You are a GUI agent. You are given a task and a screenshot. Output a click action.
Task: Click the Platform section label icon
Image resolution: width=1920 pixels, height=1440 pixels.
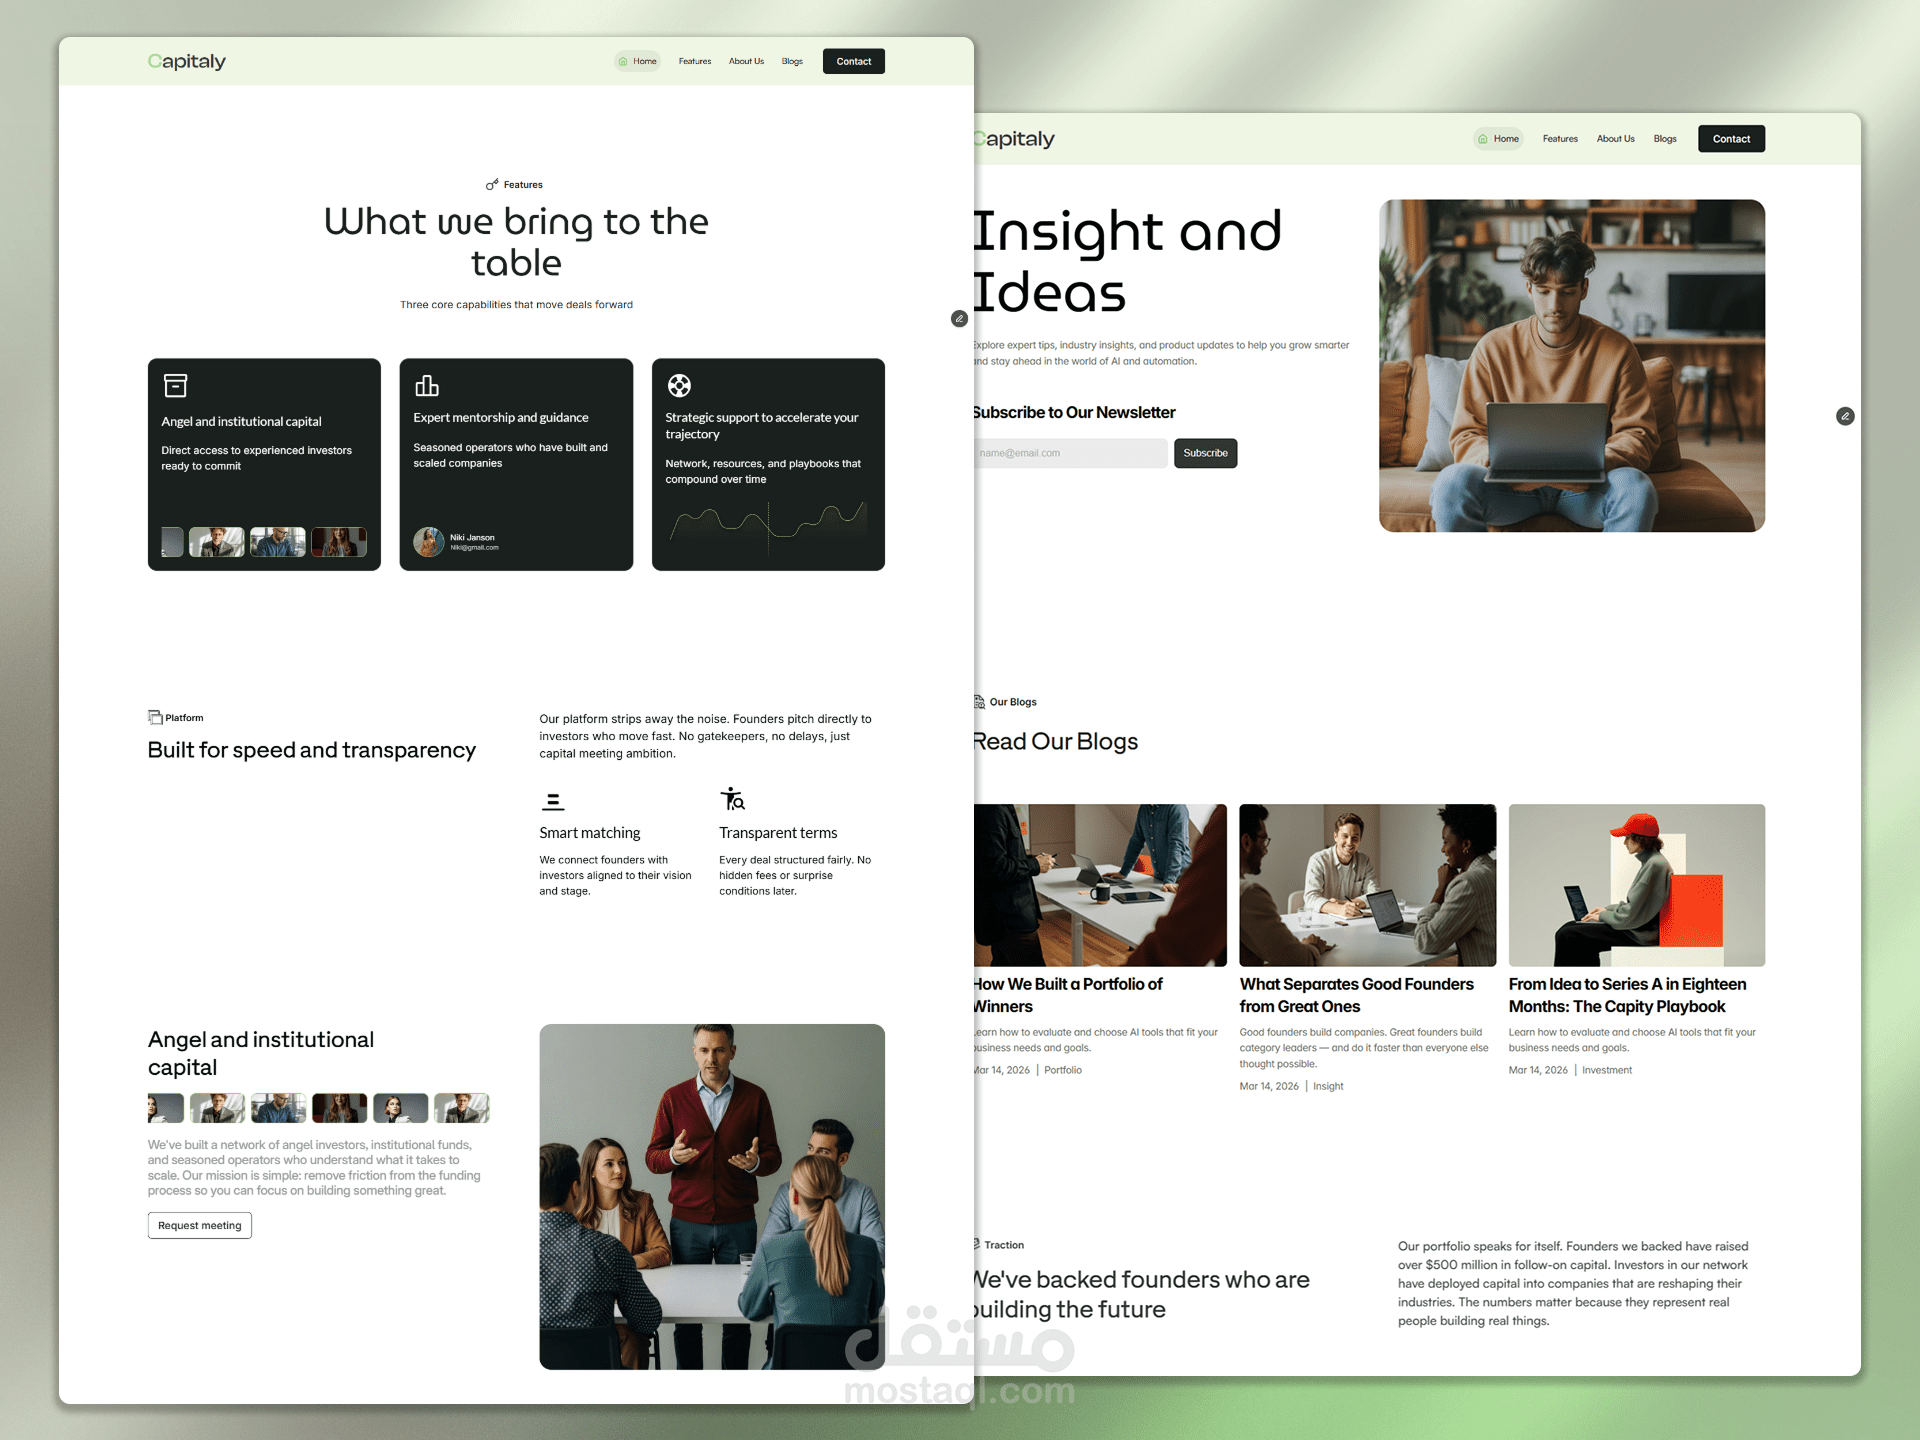point(155,717)
